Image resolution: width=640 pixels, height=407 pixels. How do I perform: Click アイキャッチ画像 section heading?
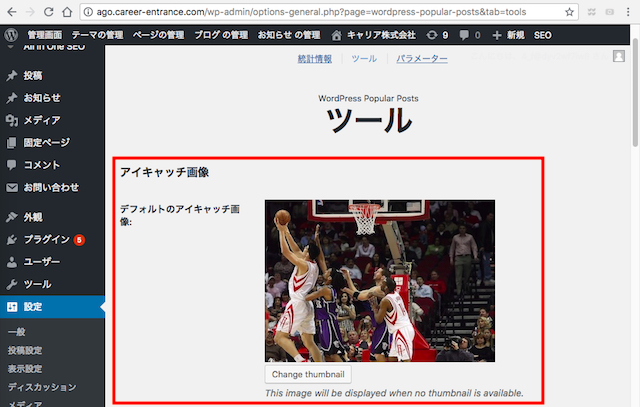tap(164, 172)
